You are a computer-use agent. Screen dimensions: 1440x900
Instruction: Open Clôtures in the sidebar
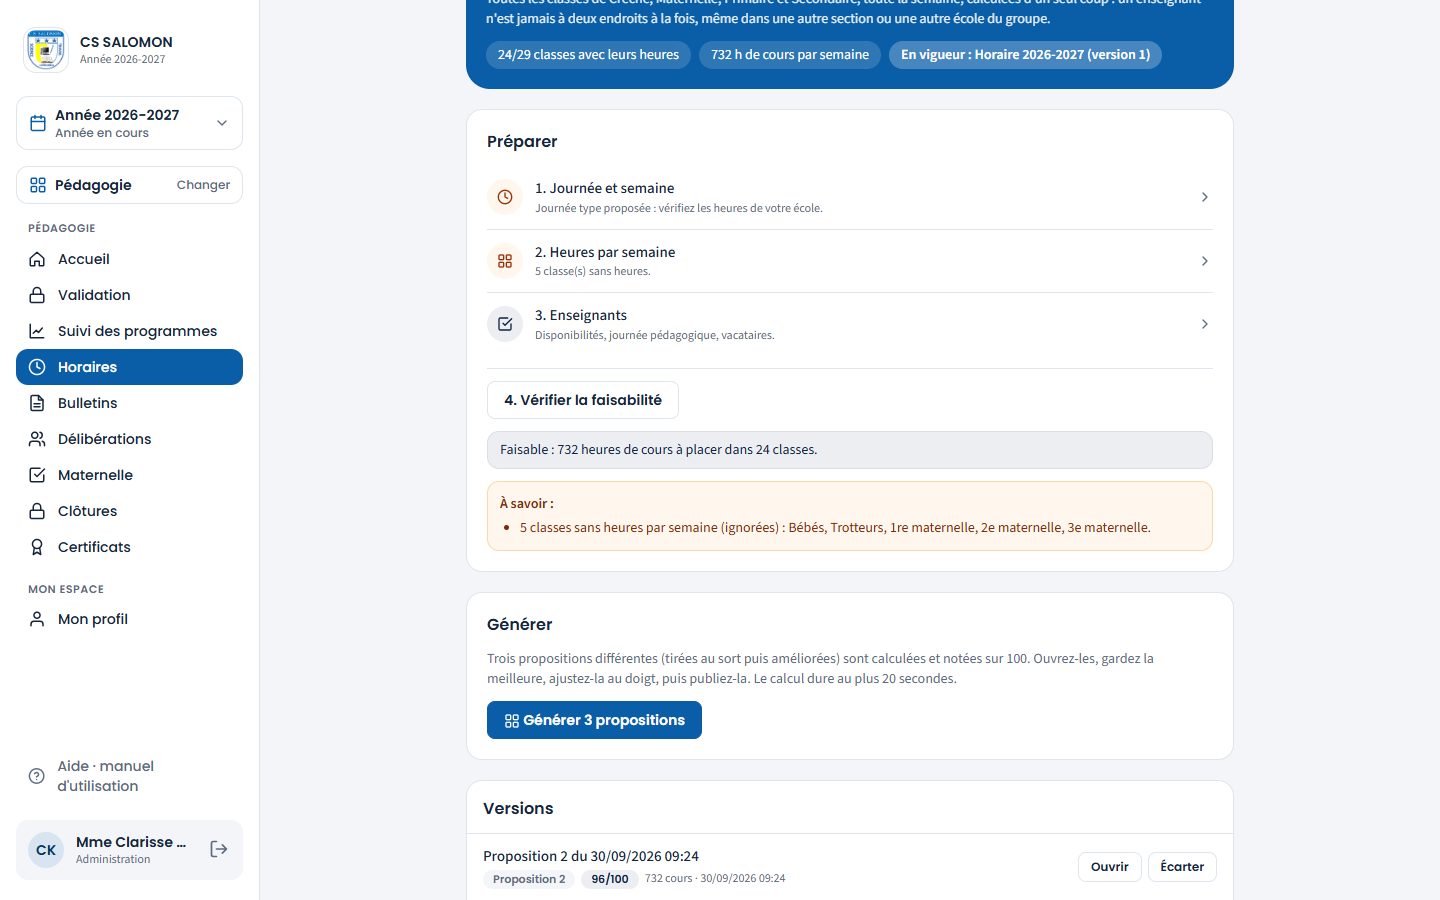pyautogui.click(x=129, y=511)
